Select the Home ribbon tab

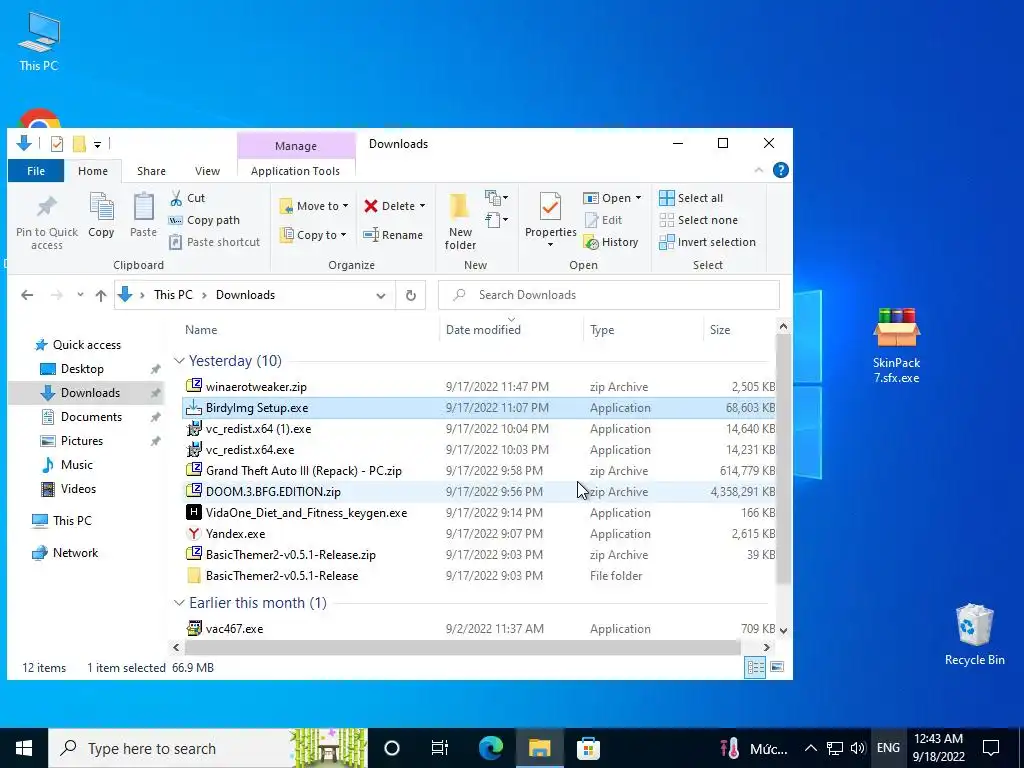[x=93, y=171]
